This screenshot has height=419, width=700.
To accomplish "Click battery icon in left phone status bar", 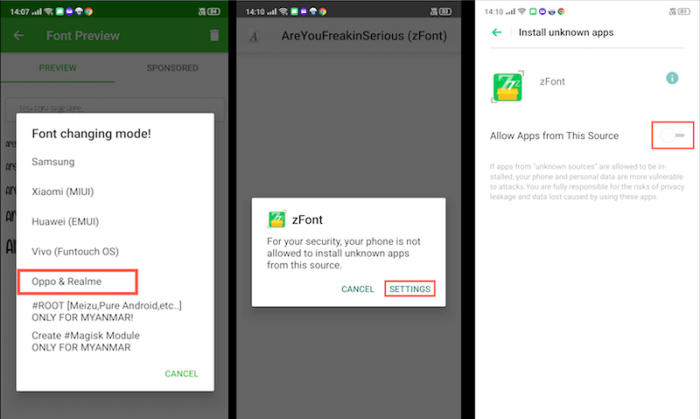I will [x=214, y=11].
